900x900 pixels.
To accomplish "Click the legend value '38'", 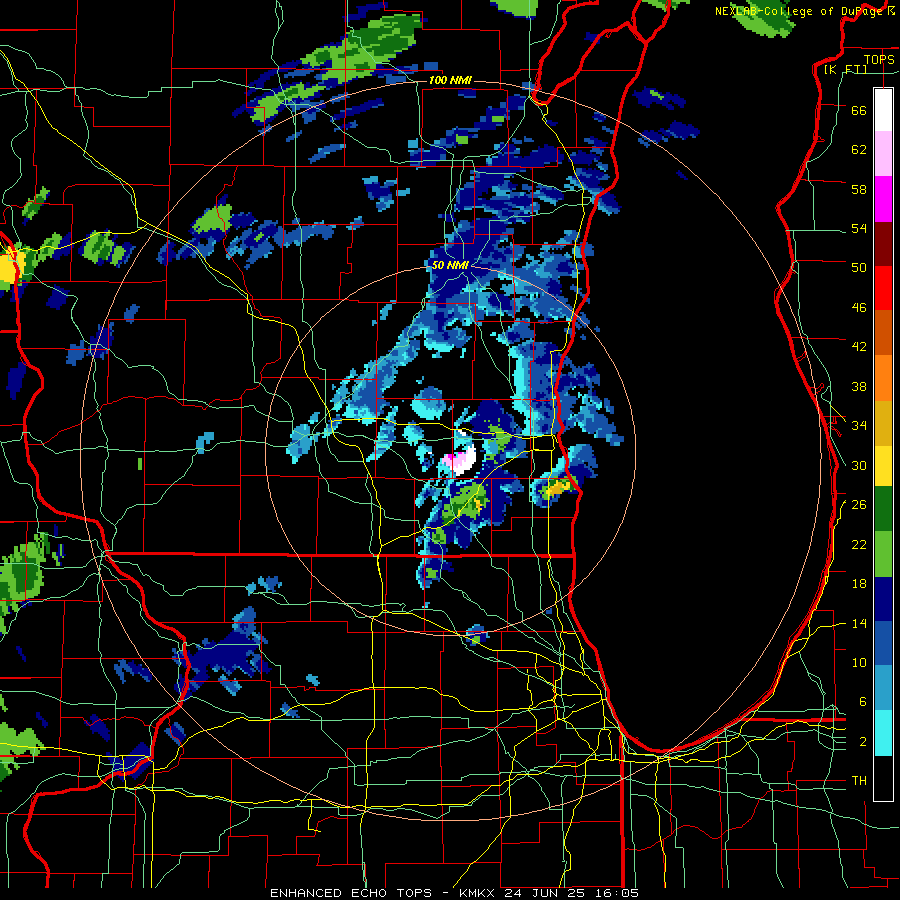I will [859, 386].
